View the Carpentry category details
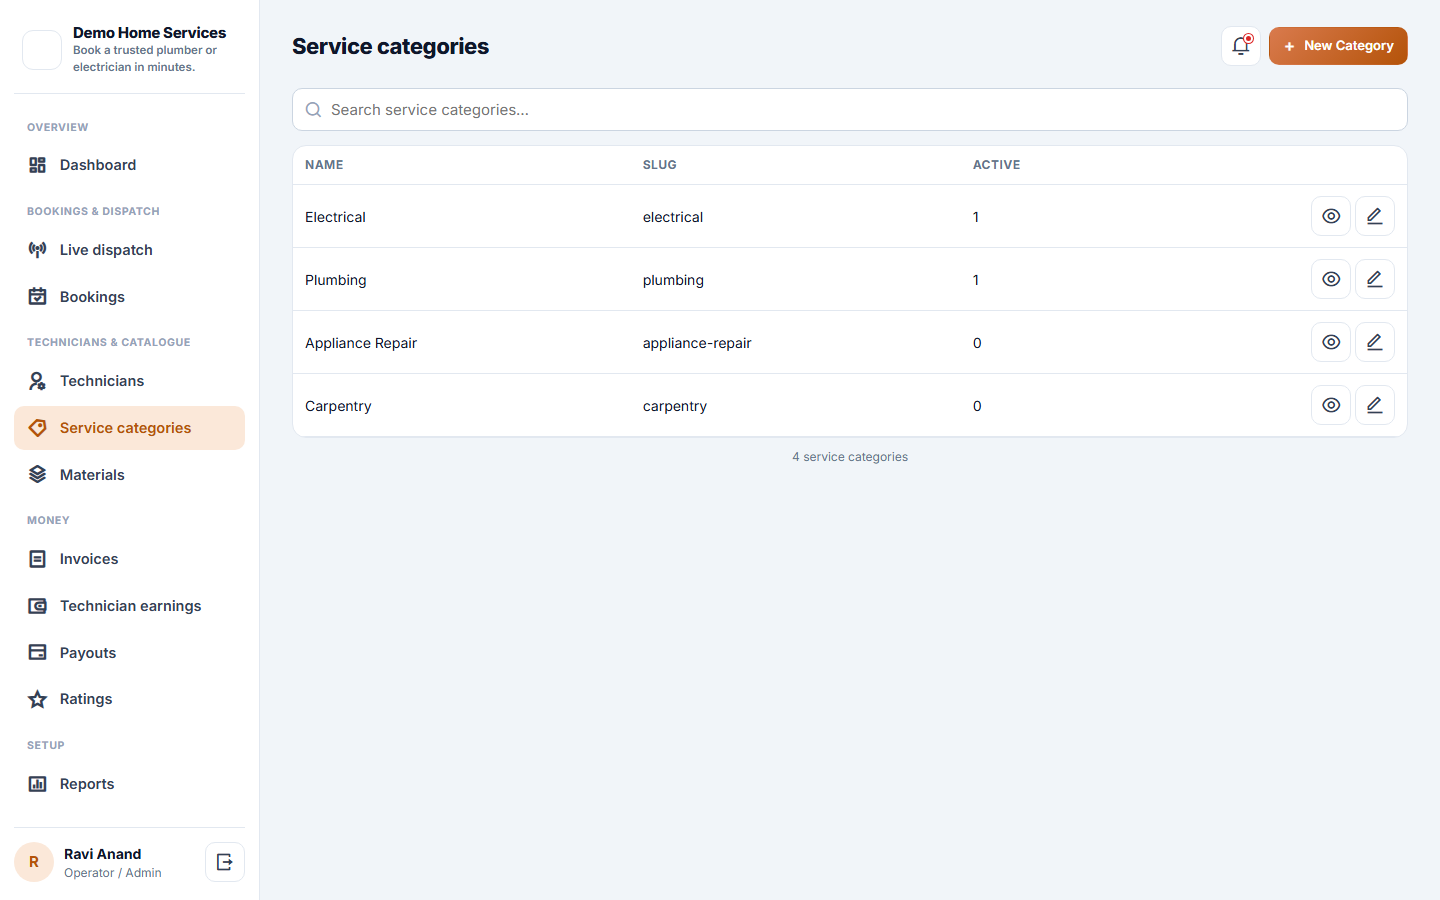Screen dimensions: 1440x900 pos(1331,405)
